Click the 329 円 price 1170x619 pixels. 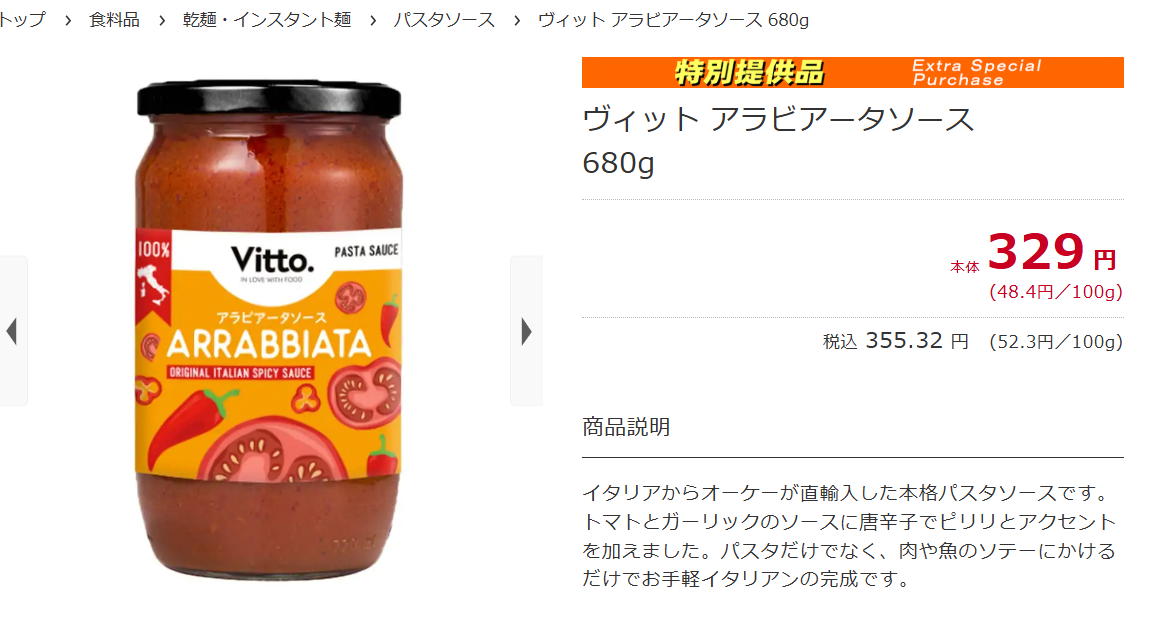tap(1052, 252)
